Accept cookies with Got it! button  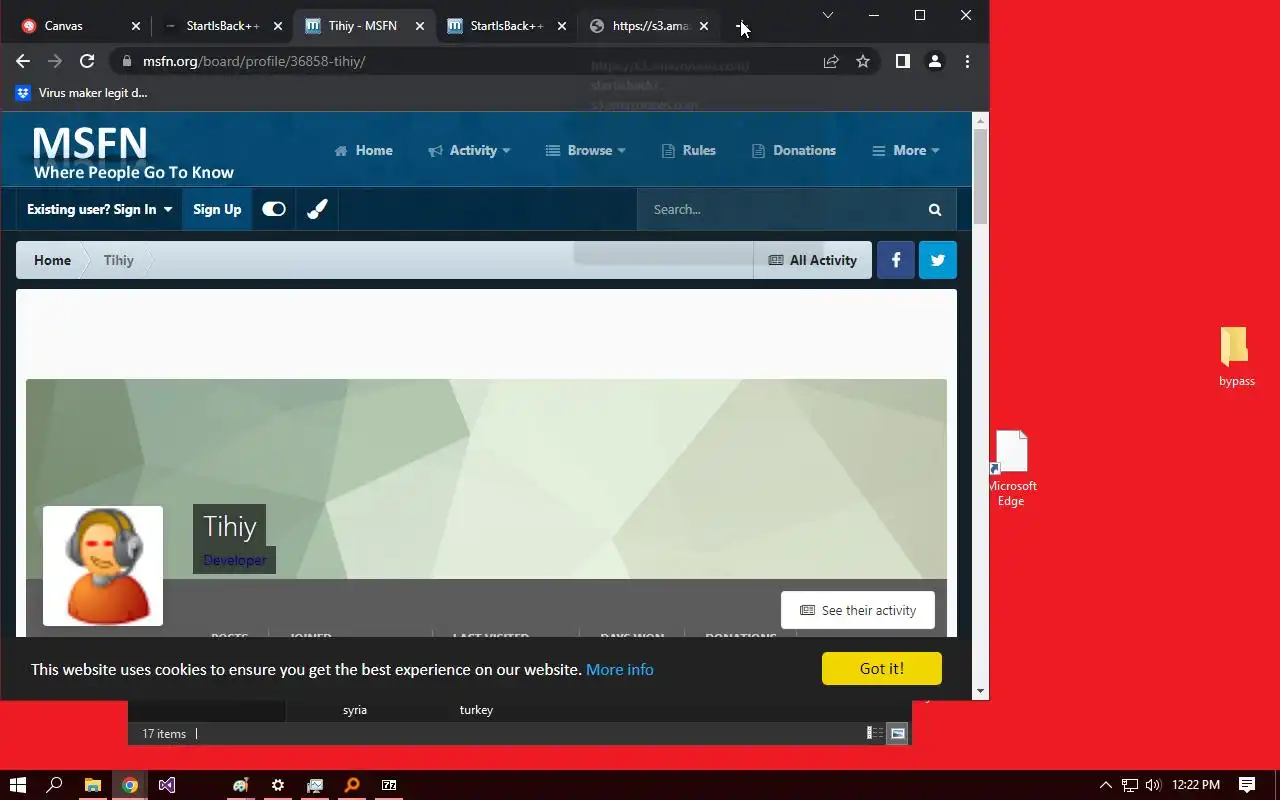tap(882, 668)
